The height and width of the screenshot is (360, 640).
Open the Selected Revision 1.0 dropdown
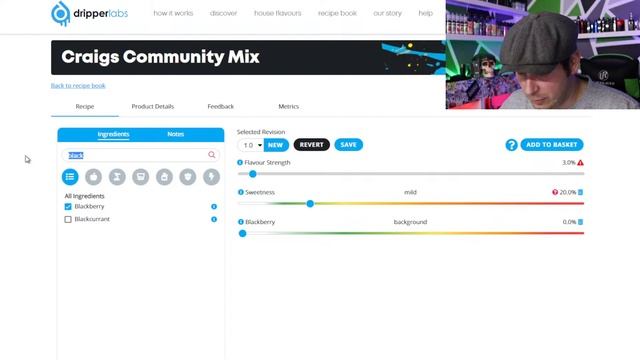point(251,145)
